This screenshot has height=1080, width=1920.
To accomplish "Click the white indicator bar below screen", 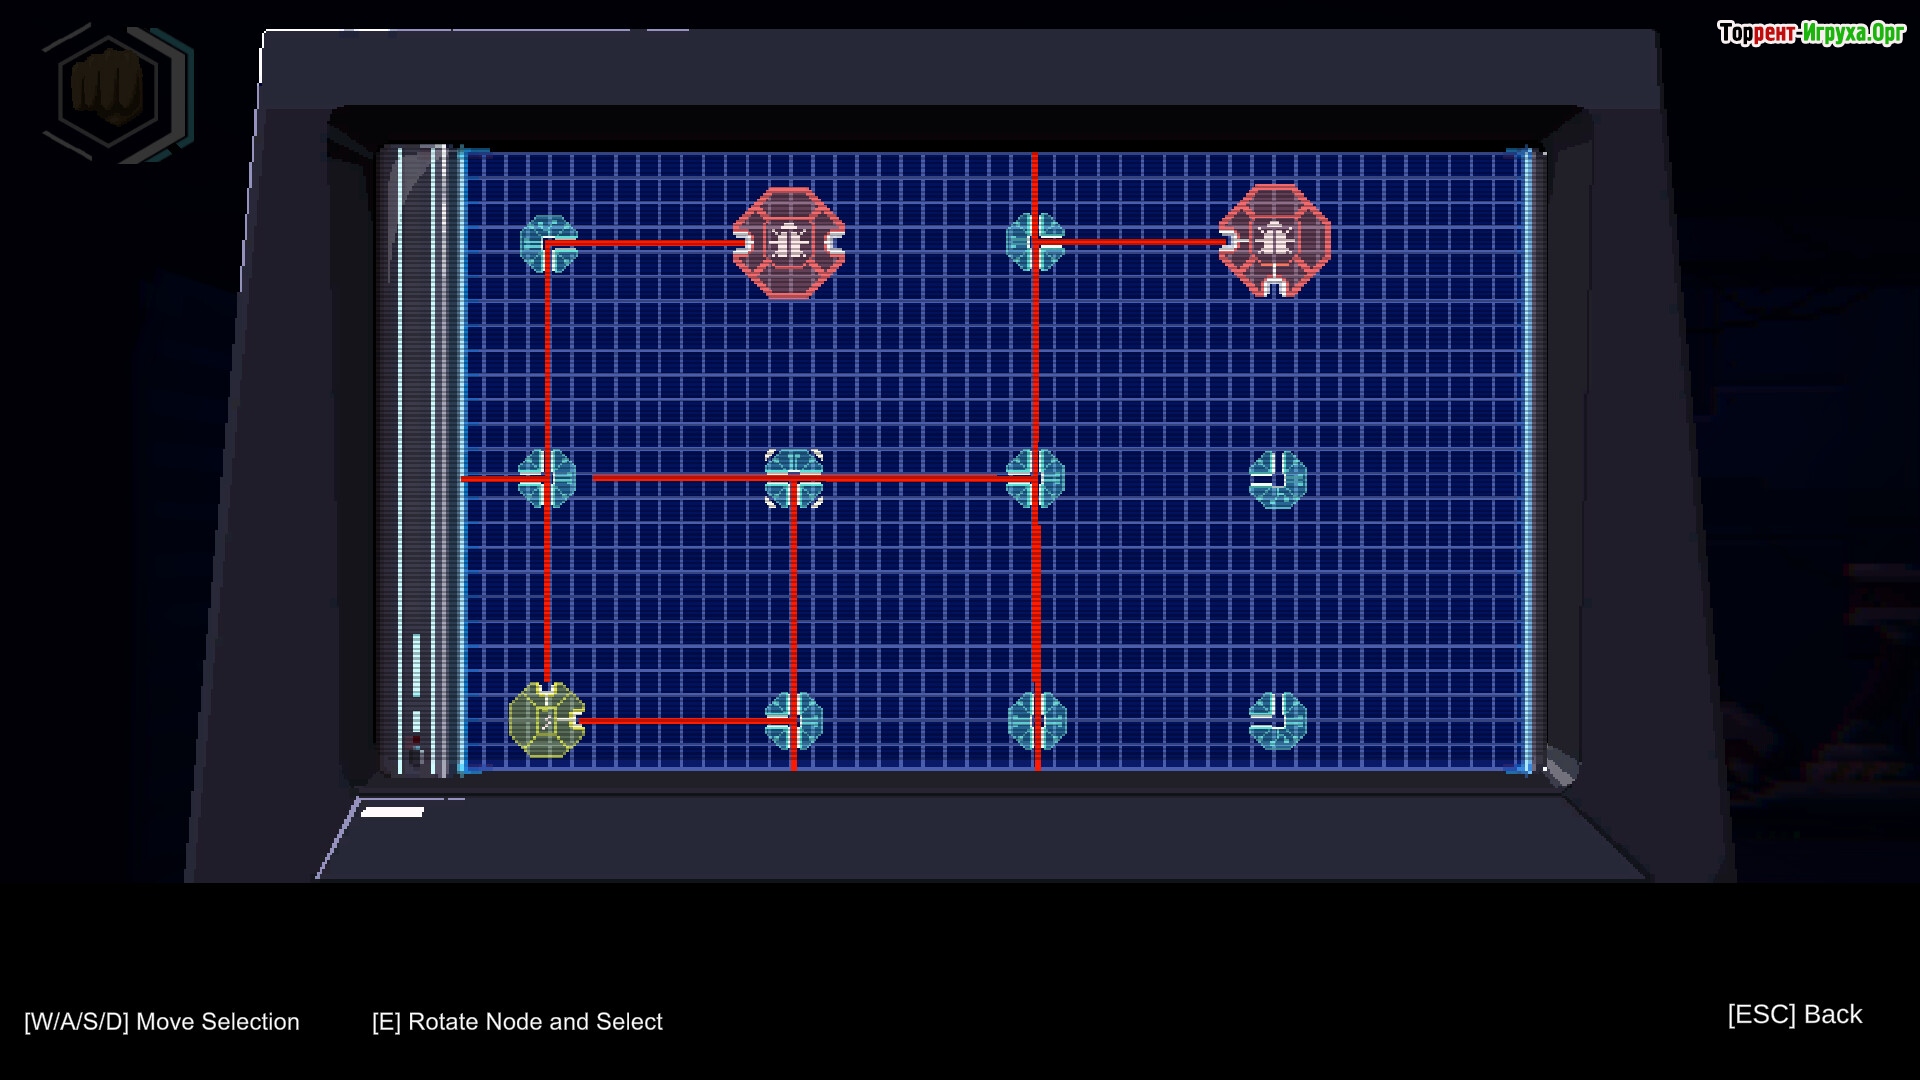I will [392, 812].
